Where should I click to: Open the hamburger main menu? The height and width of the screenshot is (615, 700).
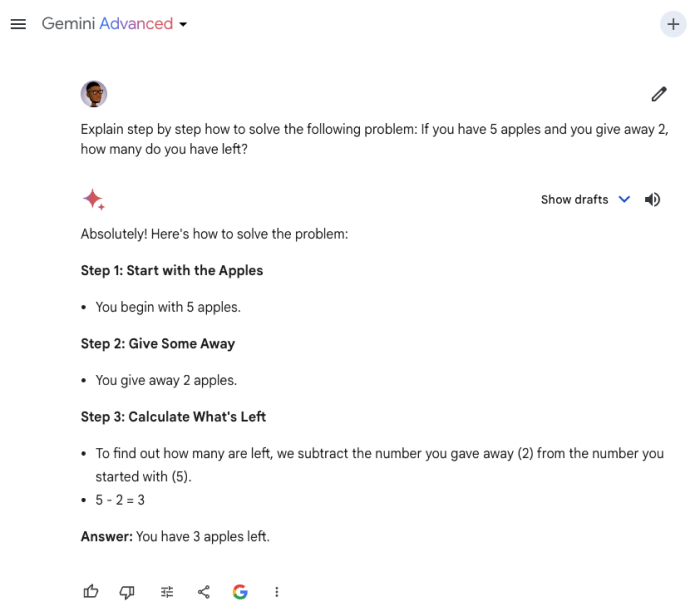[x=18, y=24]
